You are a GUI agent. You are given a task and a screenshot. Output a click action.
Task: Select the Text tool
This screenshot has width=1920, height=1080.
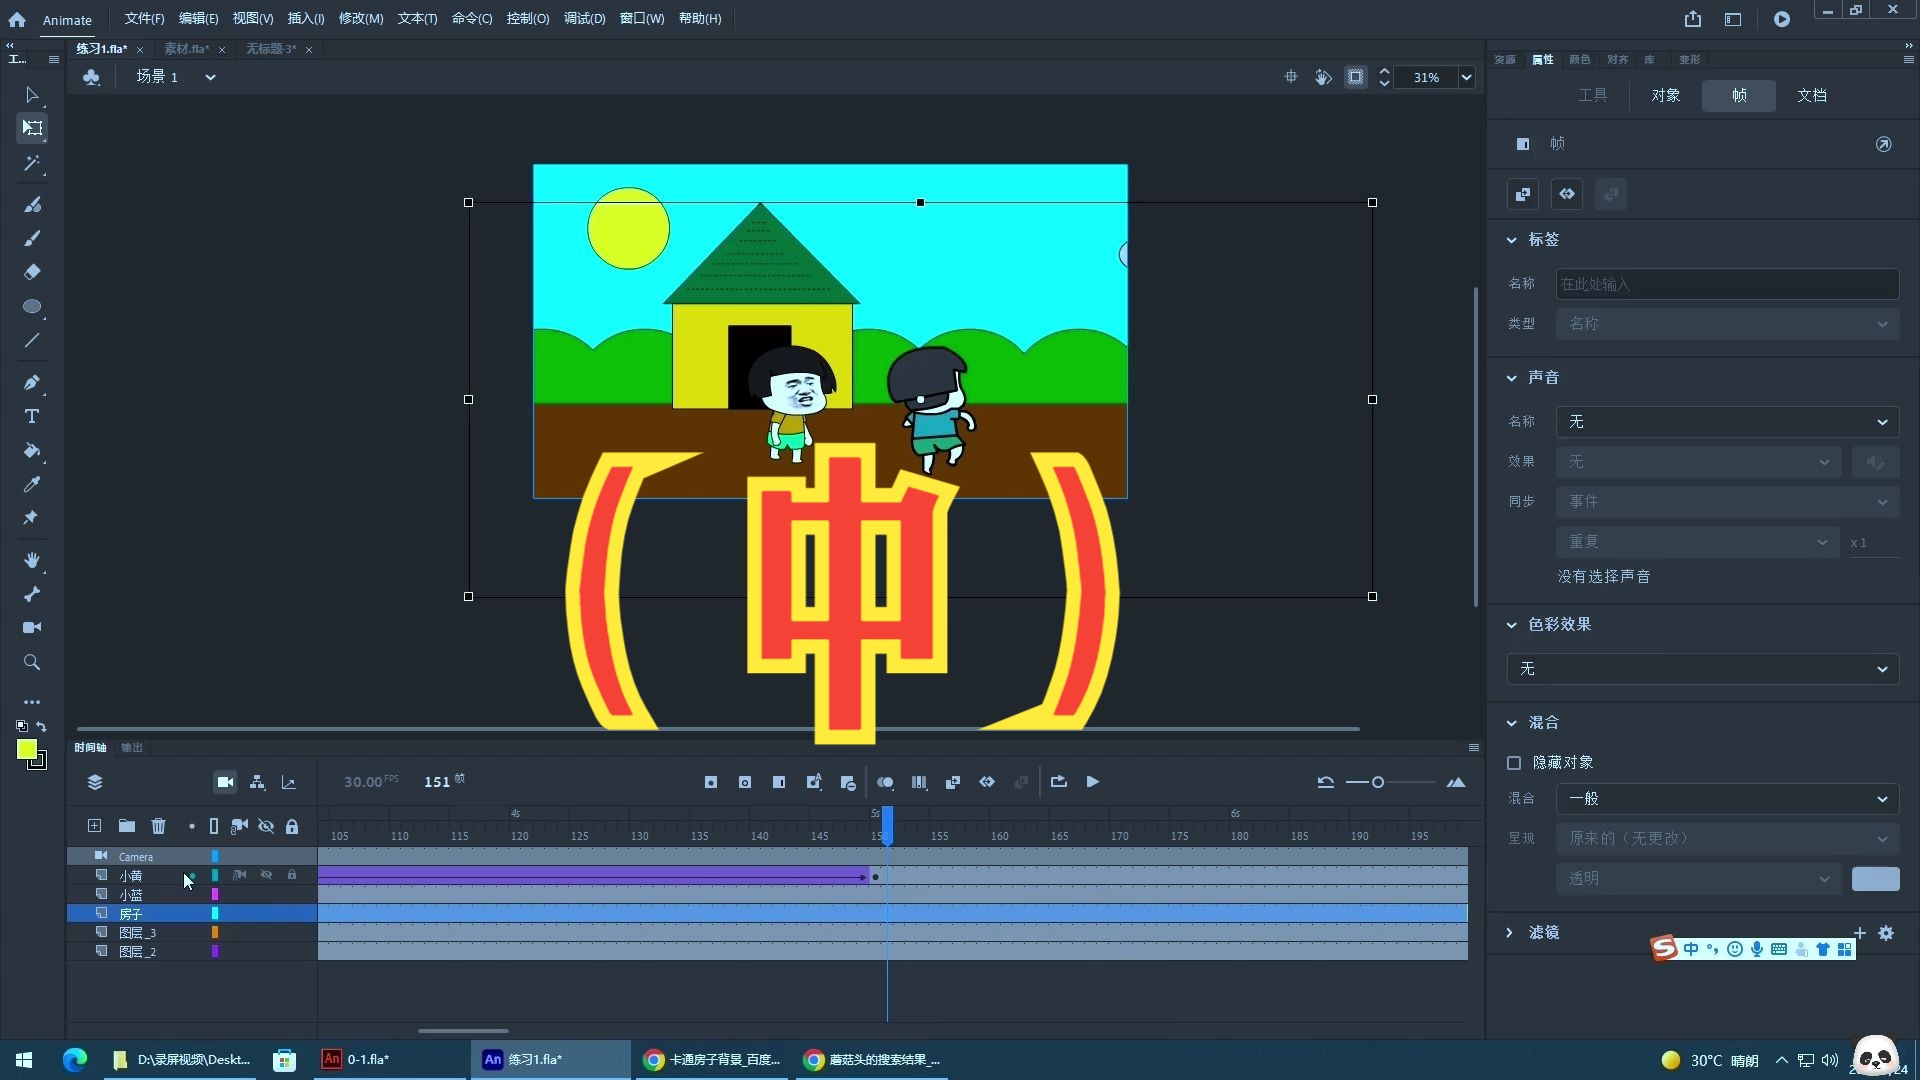point(32,416)
